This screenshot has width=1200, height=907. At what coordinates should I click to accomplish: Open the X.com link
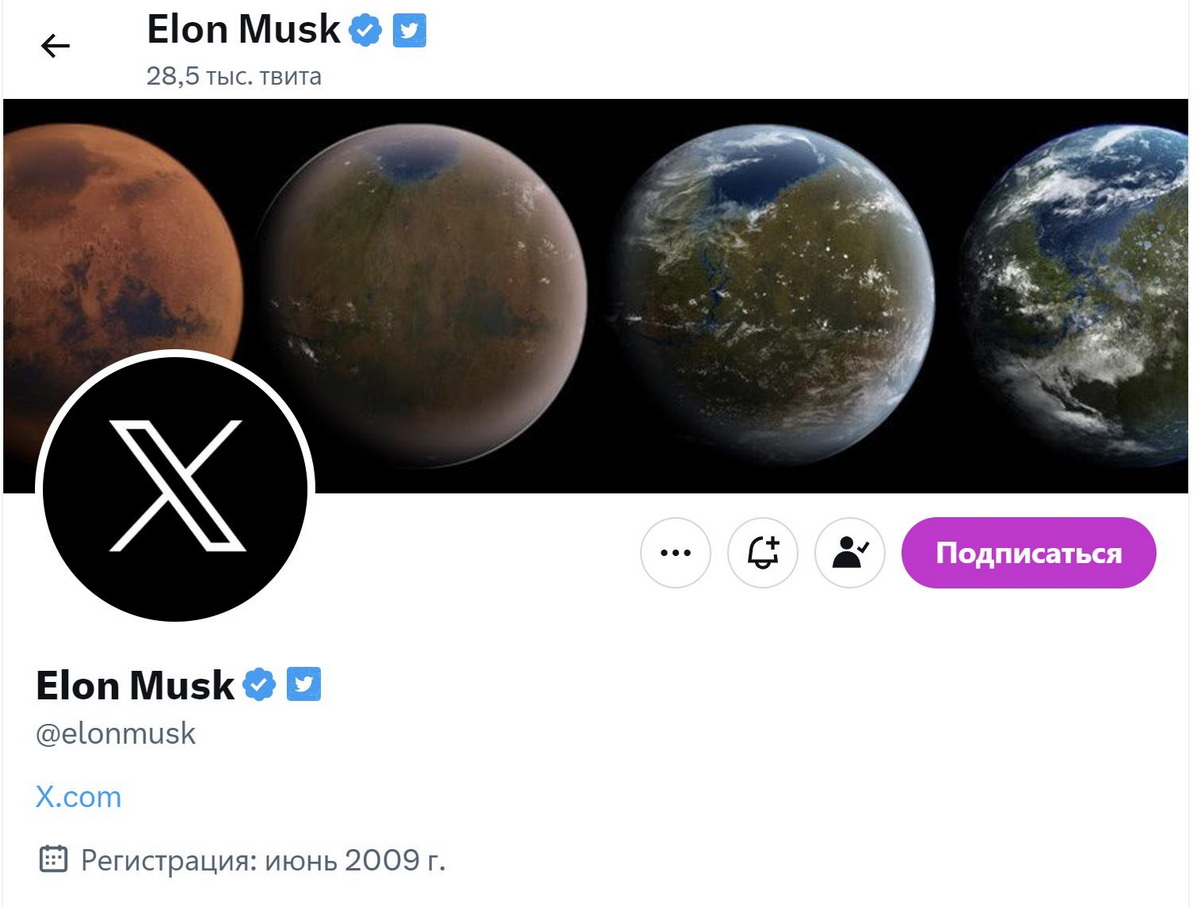click(x=78, y=797)
